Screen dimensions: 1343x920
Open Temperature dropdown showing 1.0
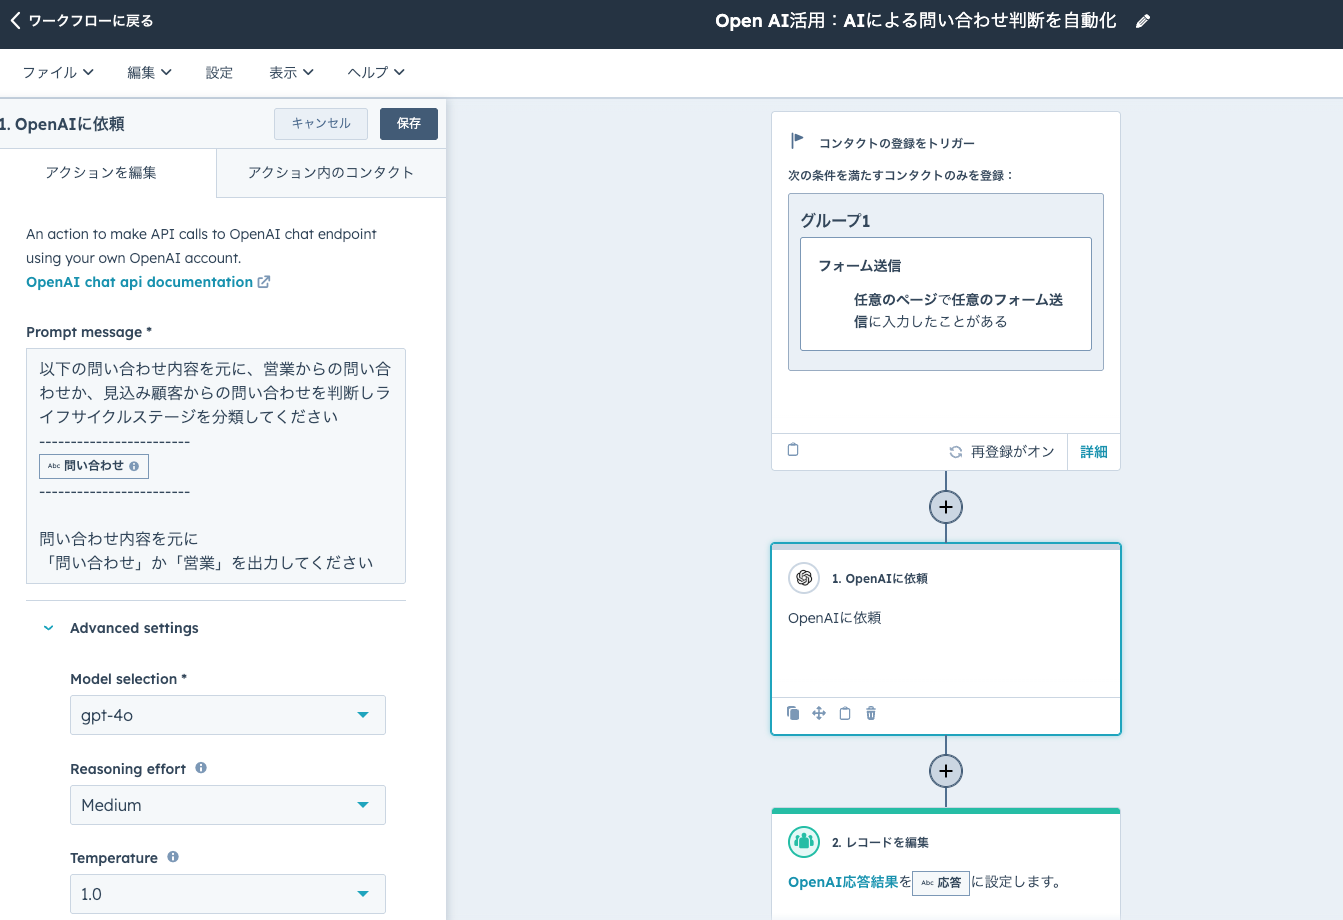tap(228, 894)
